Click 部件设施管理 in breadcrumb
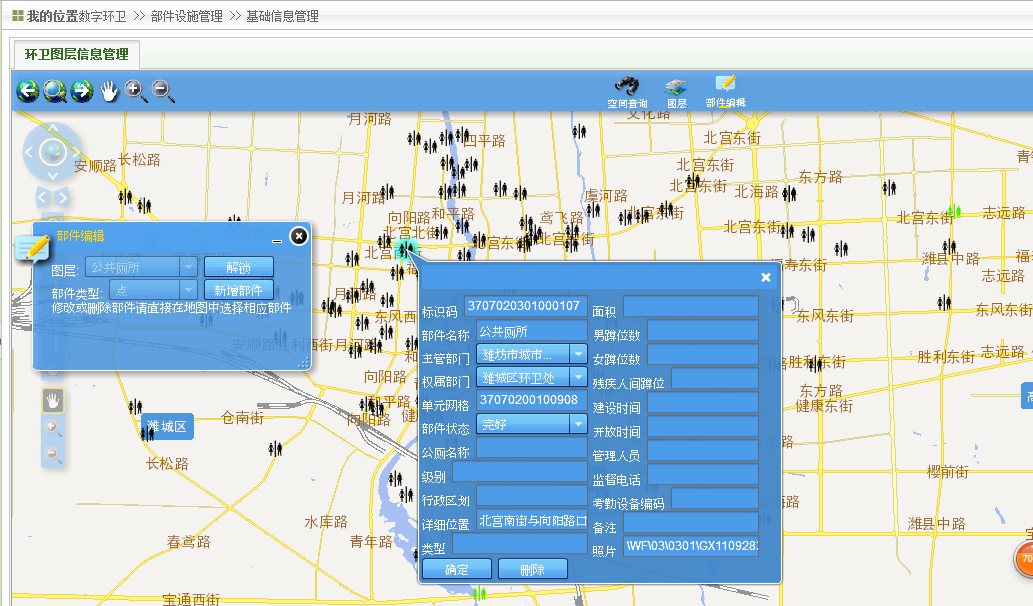Screen dimensions: 1033x606 186,16
